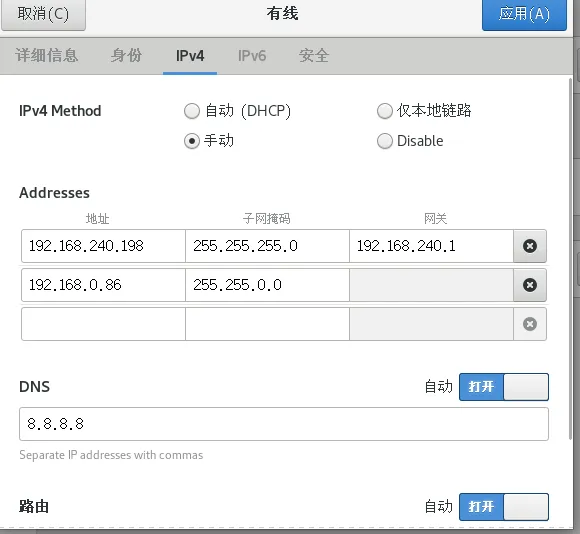The height and width of the screenshot is (534, 580).
Task: Click the 应用(A) apply button
Action: tap(524, 14)
